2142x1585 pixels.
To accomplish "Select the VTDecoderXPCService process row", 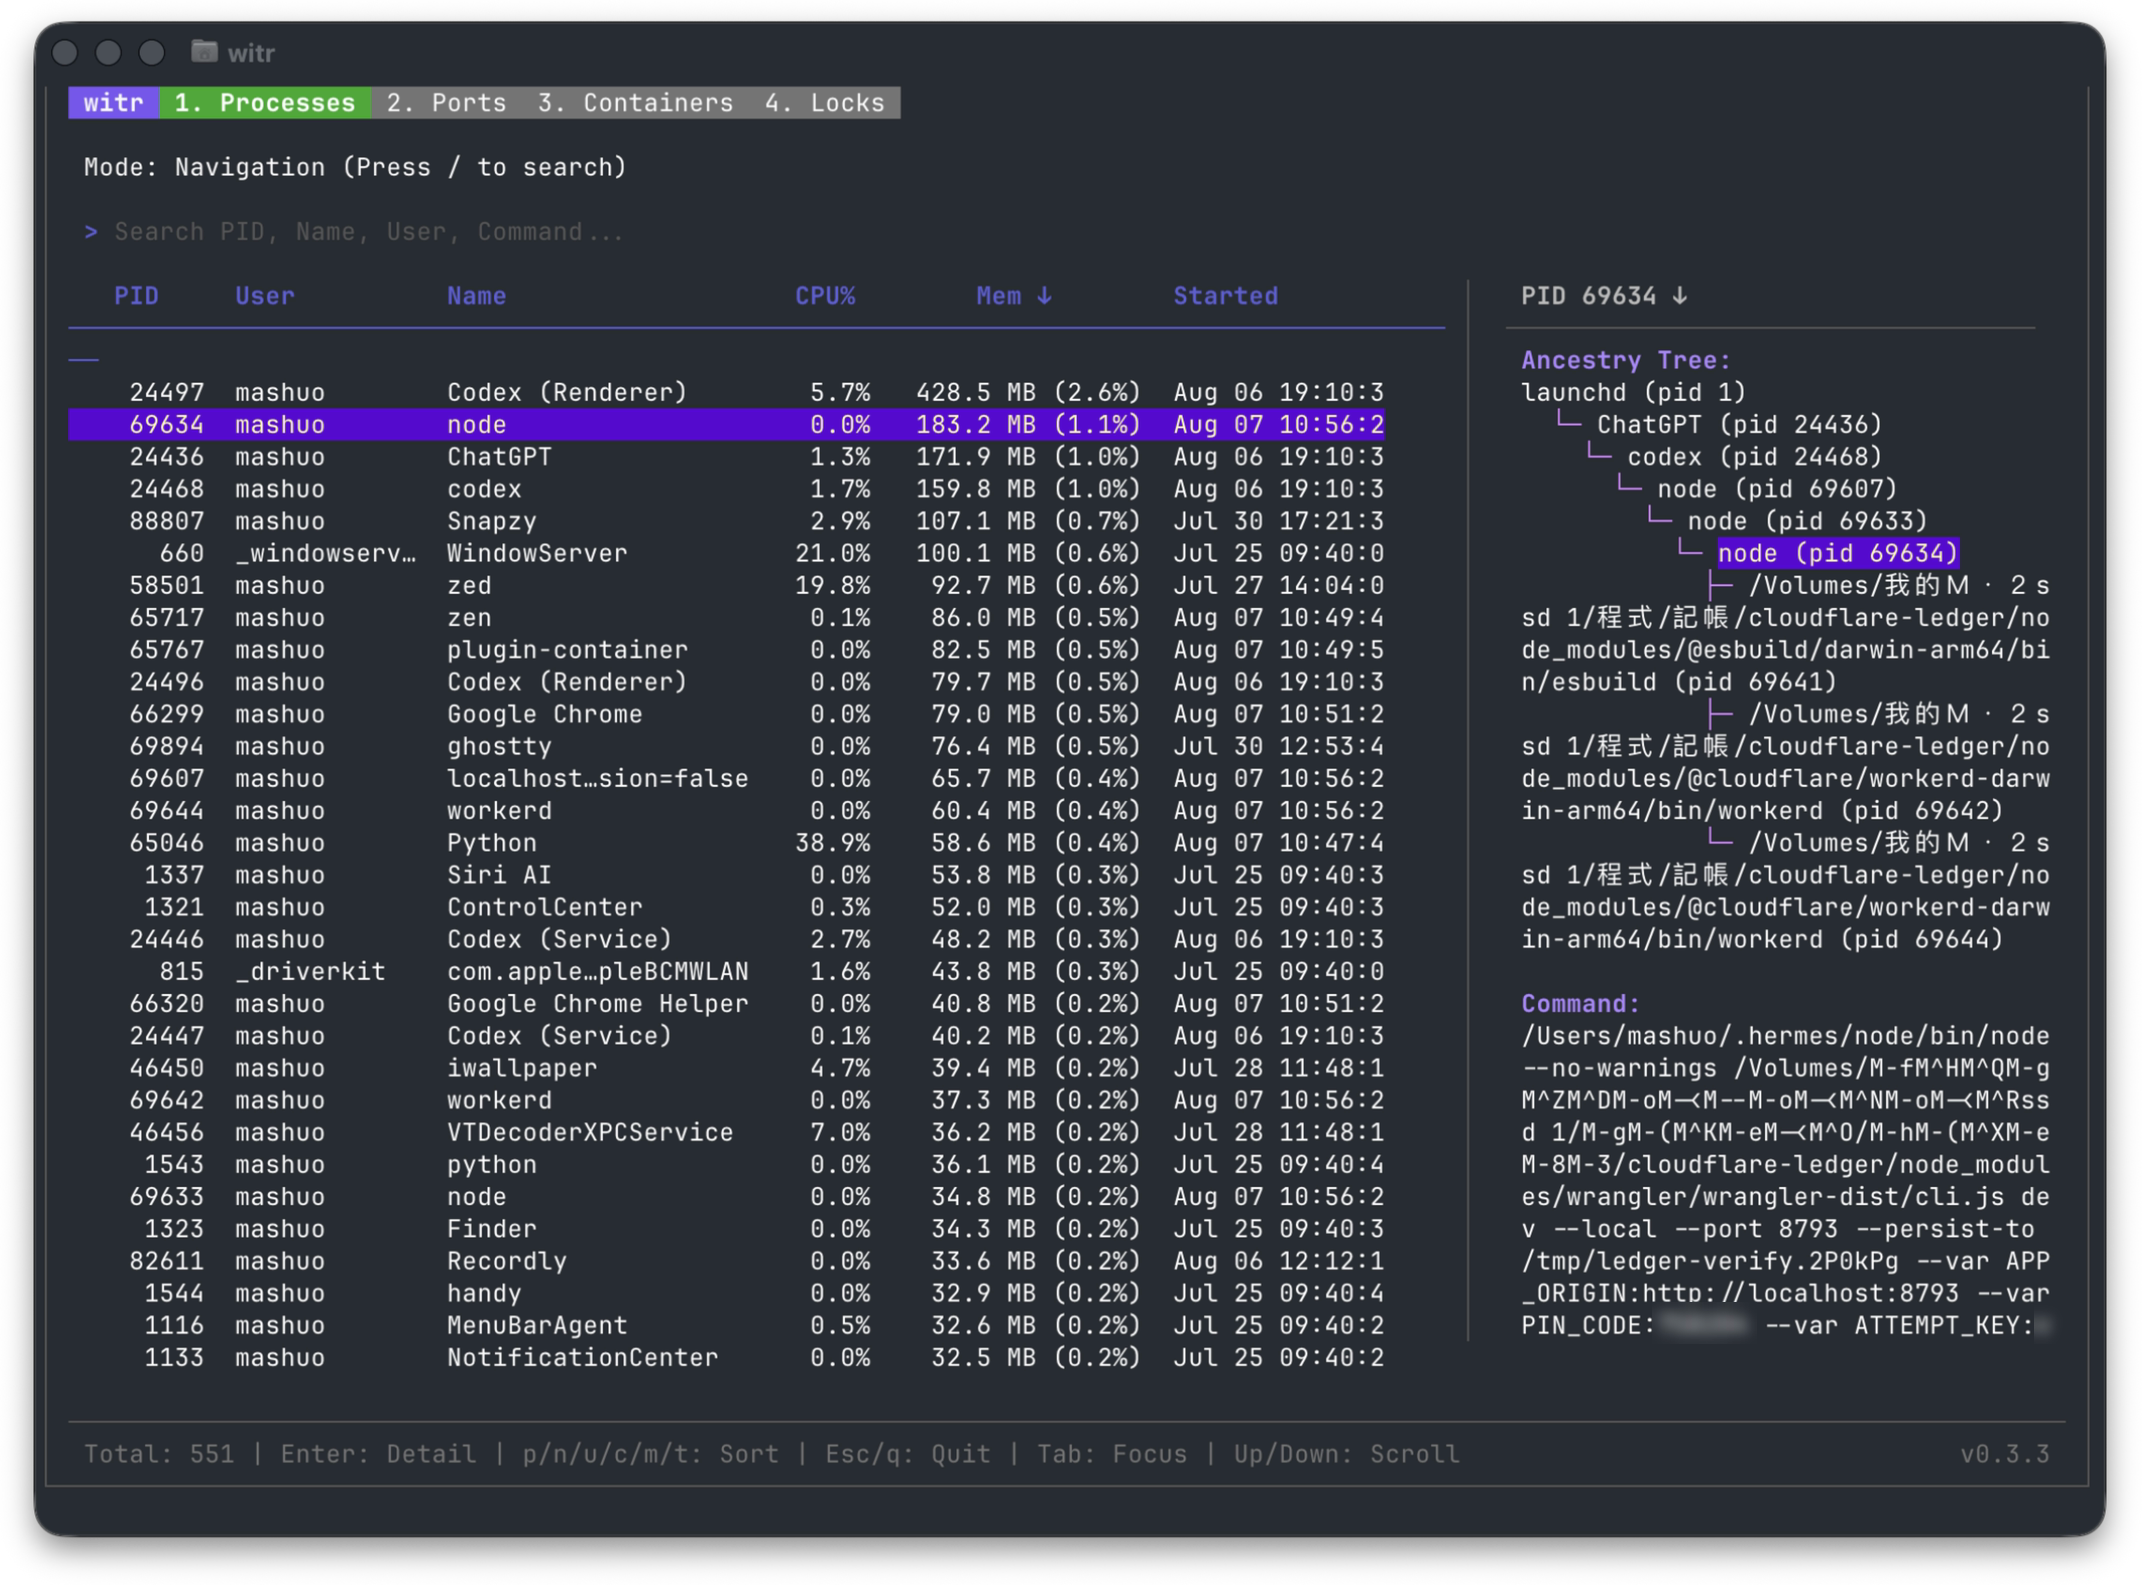I will tap(726, 1133).
